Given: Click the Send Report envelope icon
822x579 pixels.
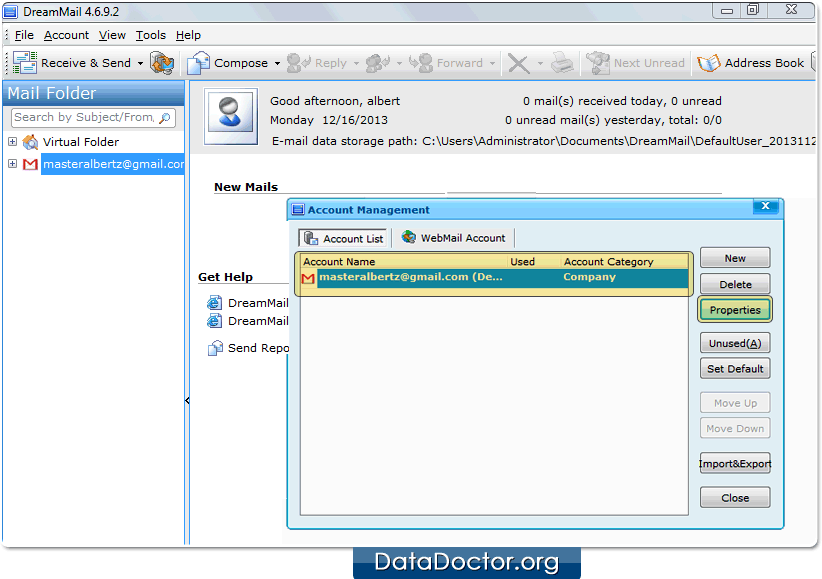Looking at the screenshot, I should coord(215,348).
